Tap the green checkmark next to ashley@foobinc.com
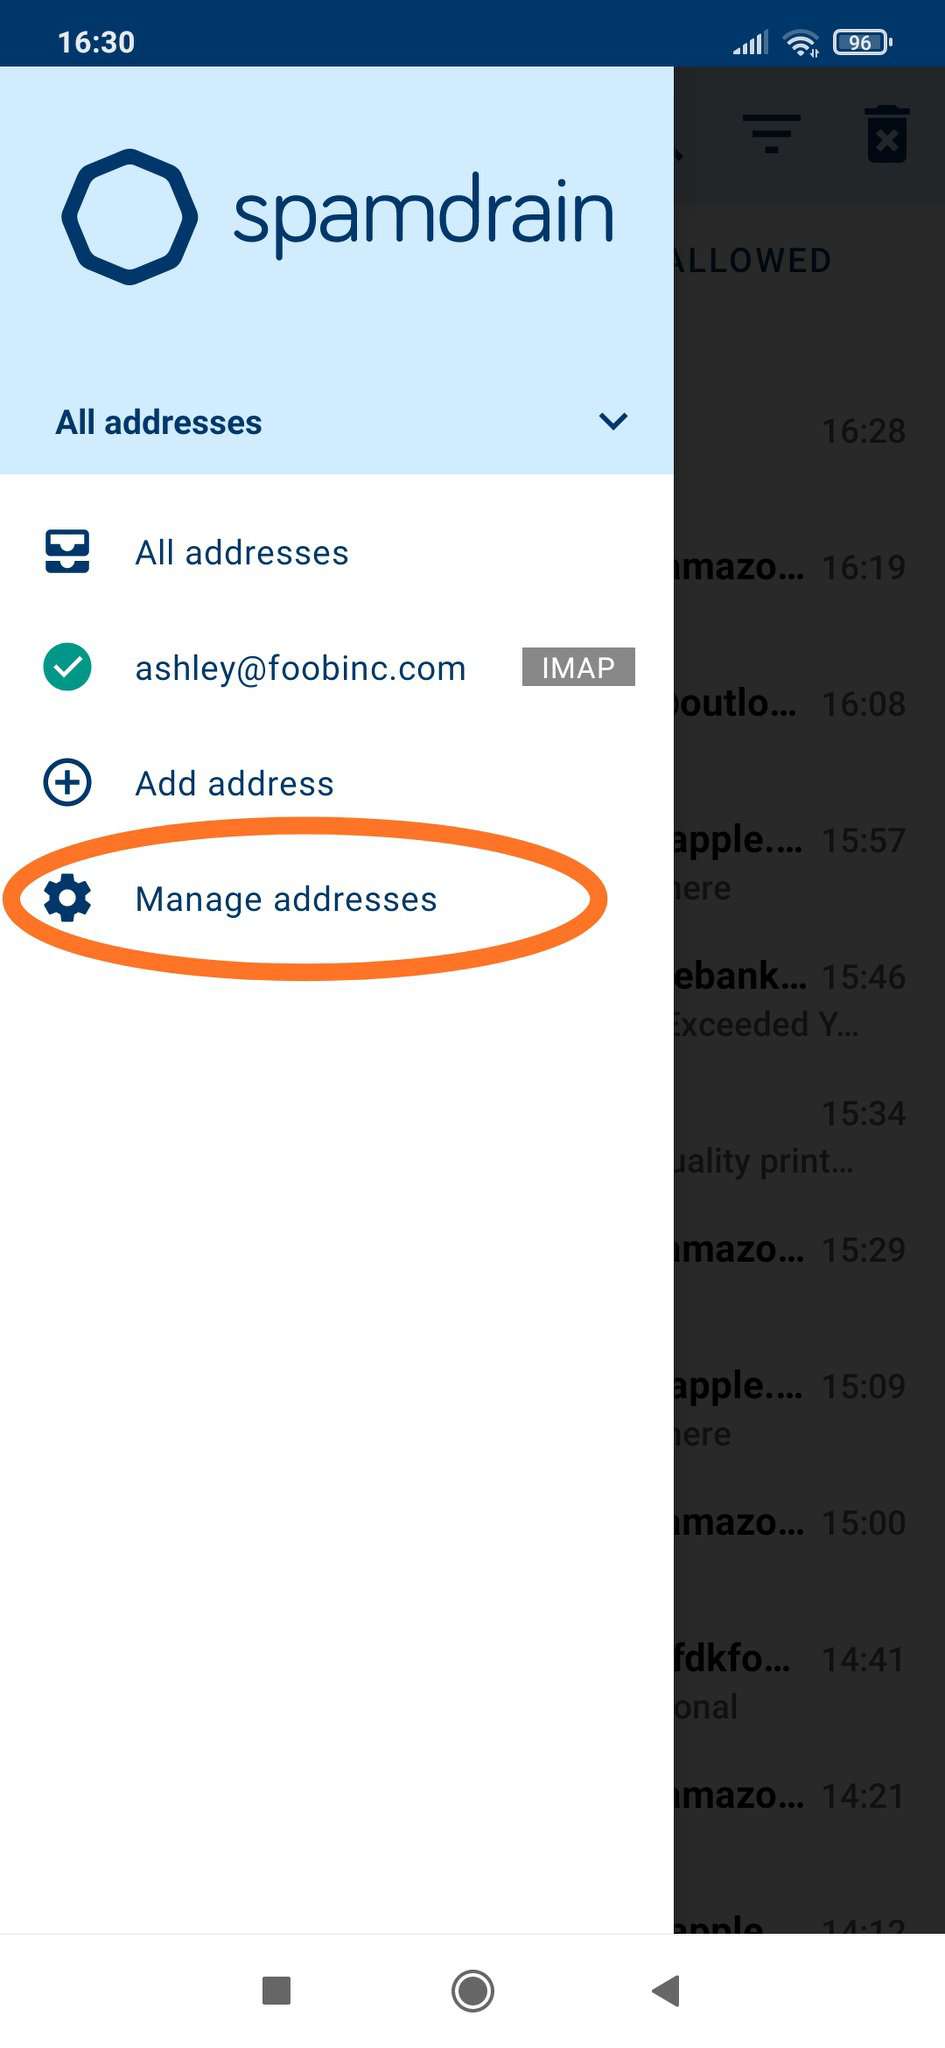 point(67,667)
